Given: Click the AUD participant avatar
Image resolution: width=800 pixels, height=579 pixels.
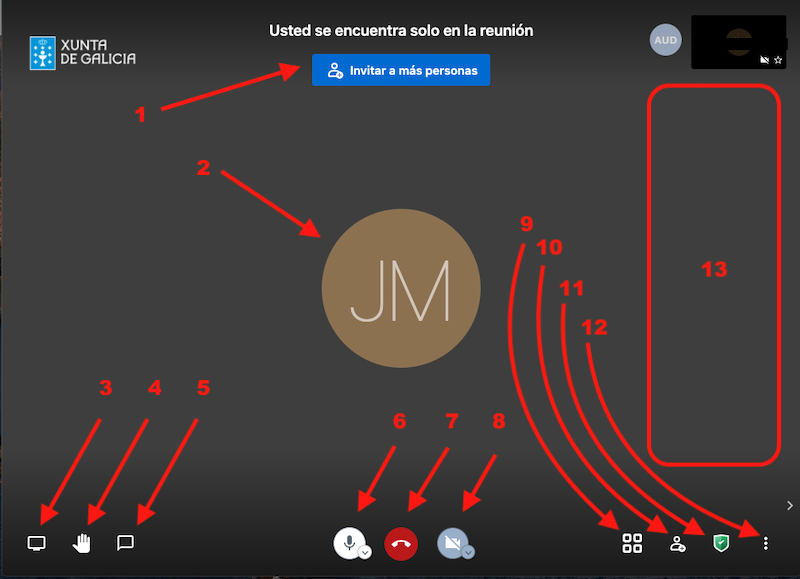Looking at the screenshot, I should point(665,41).
